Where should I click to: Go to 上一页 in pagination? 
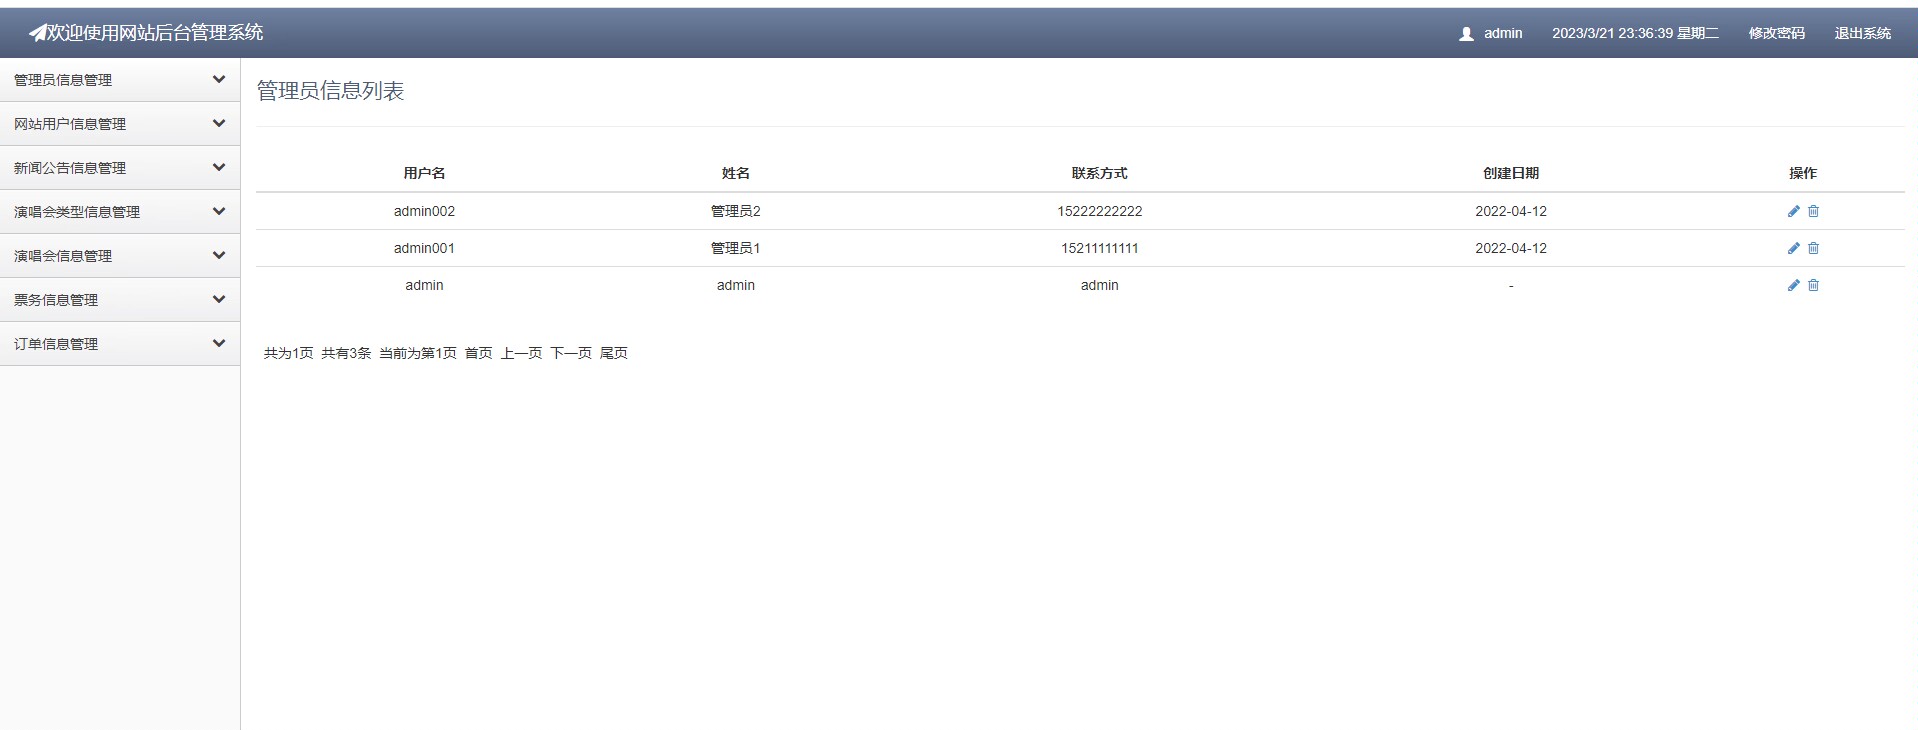pyautogui.click(x=521, y=353)
